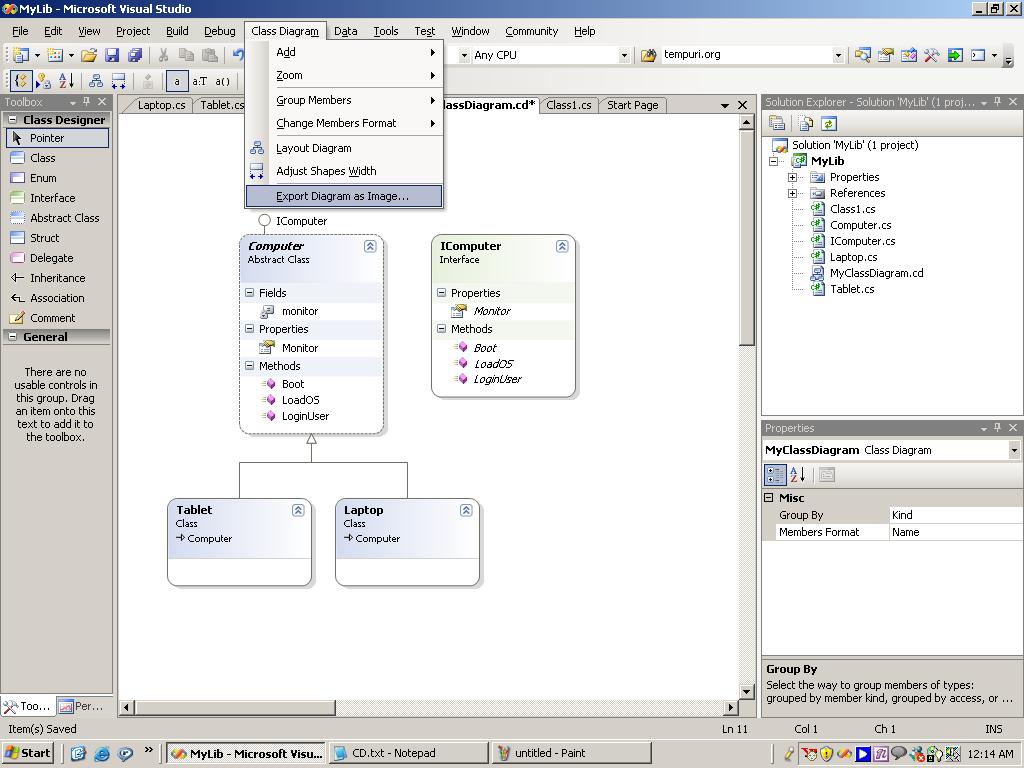This screenshot has height=768, width=1024.
Task: Open the CD.txt - Notepad taskbar button
Action: [x=409, y=753]
